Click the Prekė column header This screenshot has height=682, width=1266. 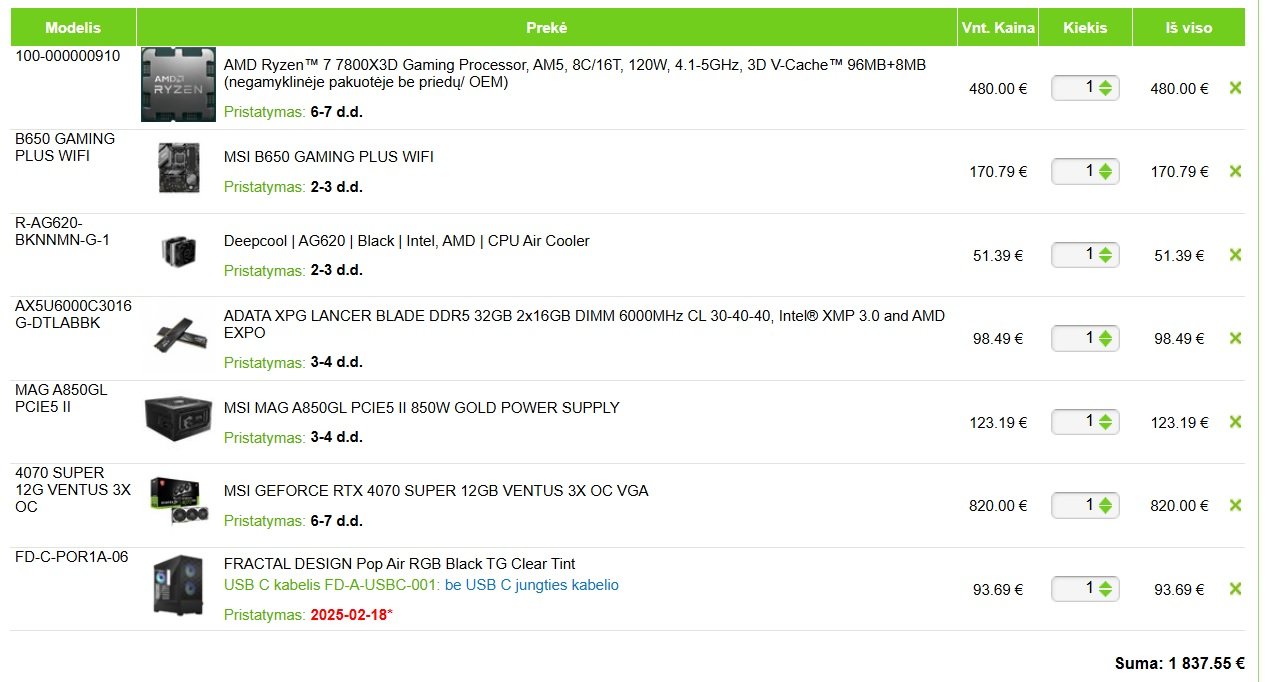[546, 27]
